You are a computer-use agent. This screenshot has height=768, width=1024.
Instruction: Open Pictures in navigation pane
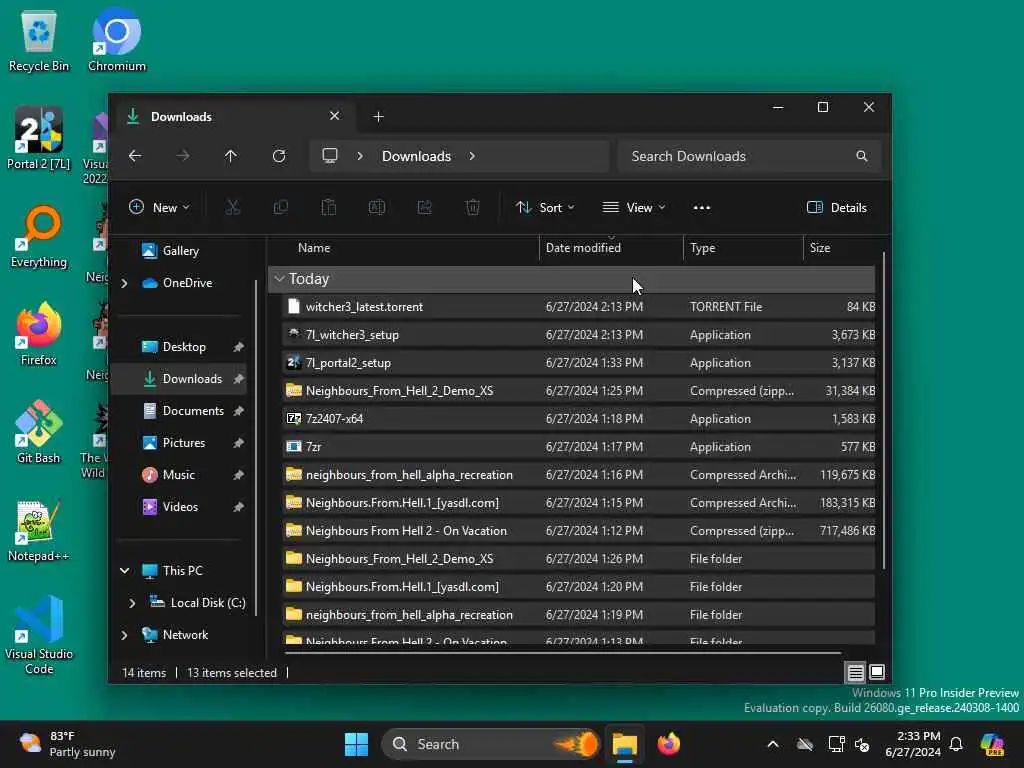(184, 443)
